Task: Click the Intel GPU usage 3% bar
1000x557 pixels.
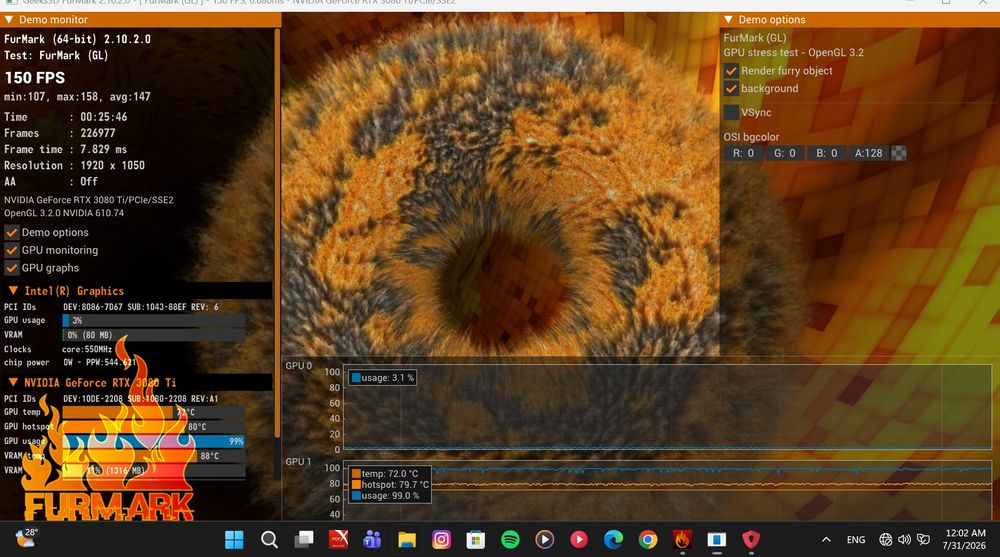Action: tap(154, 320)
